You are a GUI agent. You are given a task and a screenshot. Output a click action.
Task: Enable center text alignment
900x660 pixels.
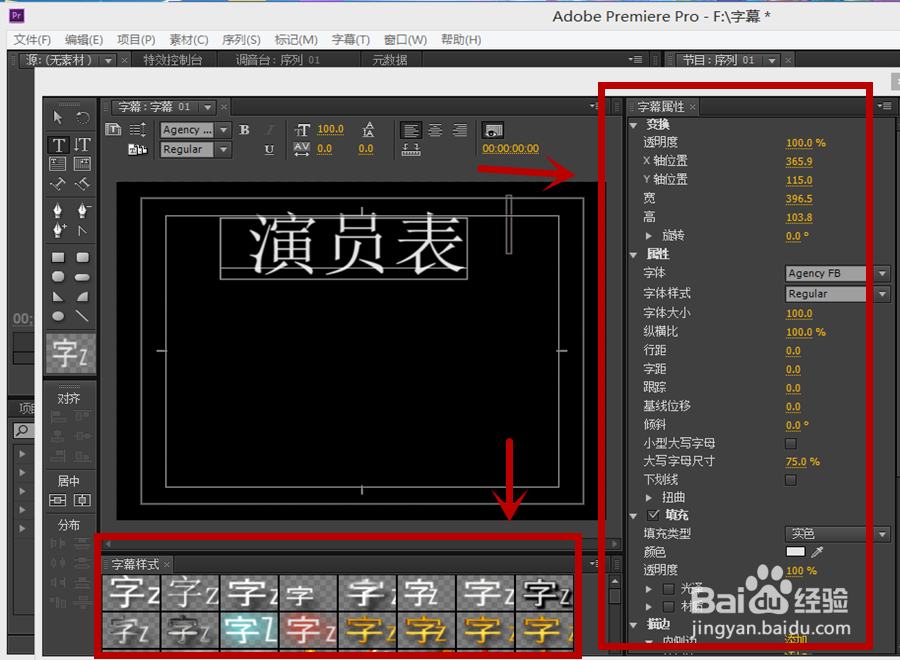(x=436, y=130)
